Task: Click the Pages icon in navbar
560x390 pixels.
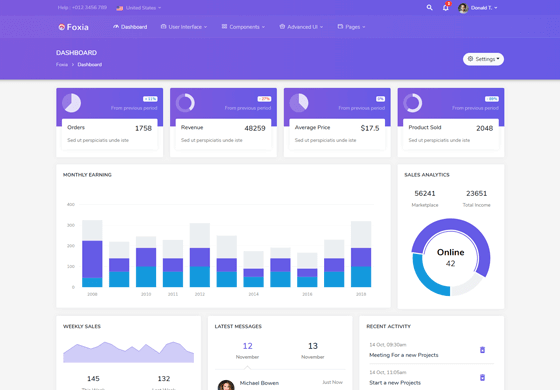Action: 340,27
